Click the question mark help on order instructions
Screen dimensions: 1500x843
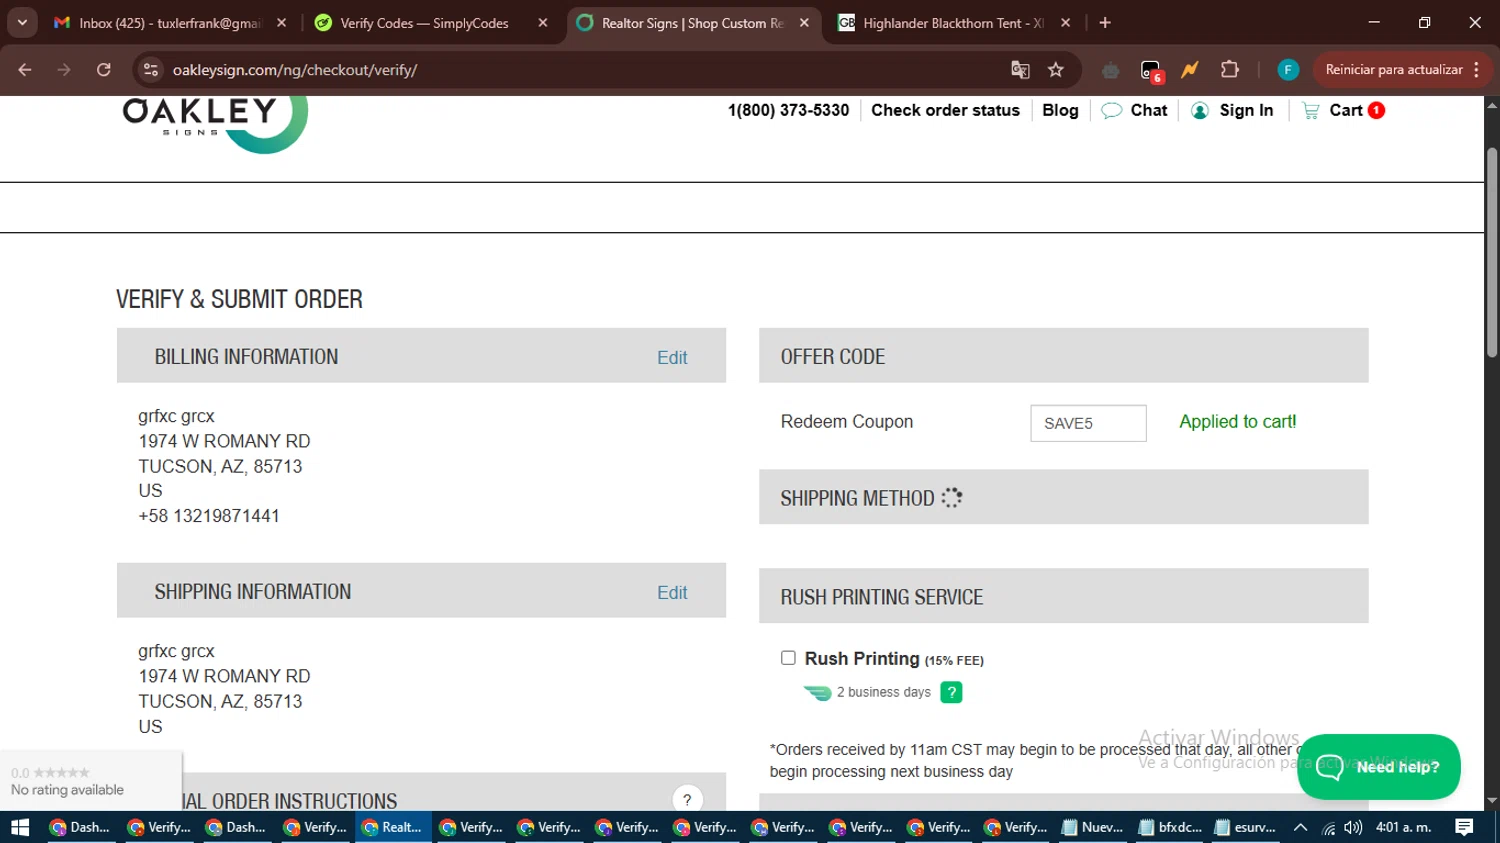(687, 799)
